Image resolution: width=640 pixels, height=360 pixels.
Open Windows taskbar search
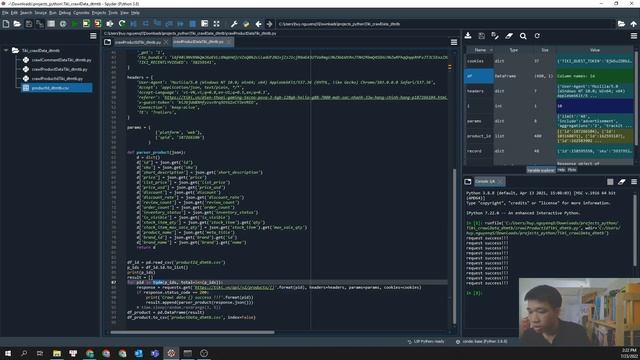click(x=24, y=353)
